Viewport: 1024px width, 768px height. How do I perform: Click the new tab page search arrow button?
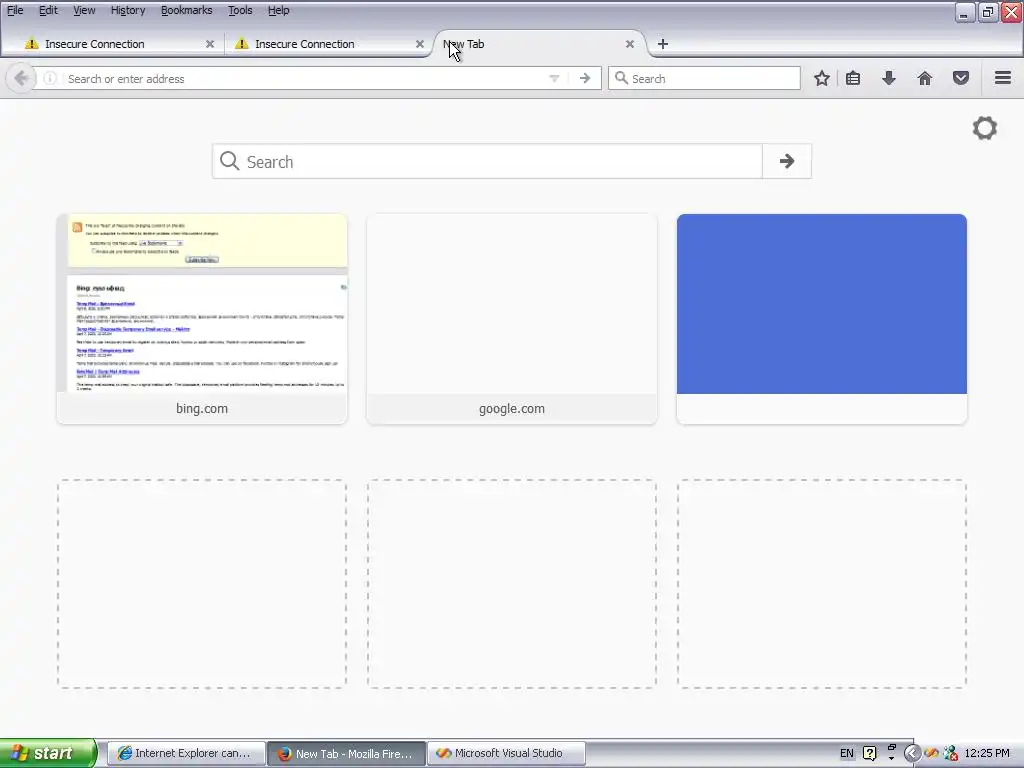(x=787, y=161)
